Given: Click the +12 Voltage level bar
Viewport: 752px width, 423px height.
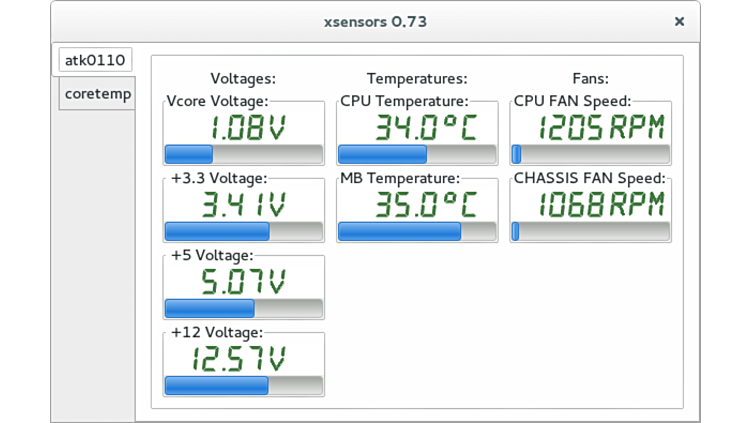Looking at the screenshot, I should [243, 385].
